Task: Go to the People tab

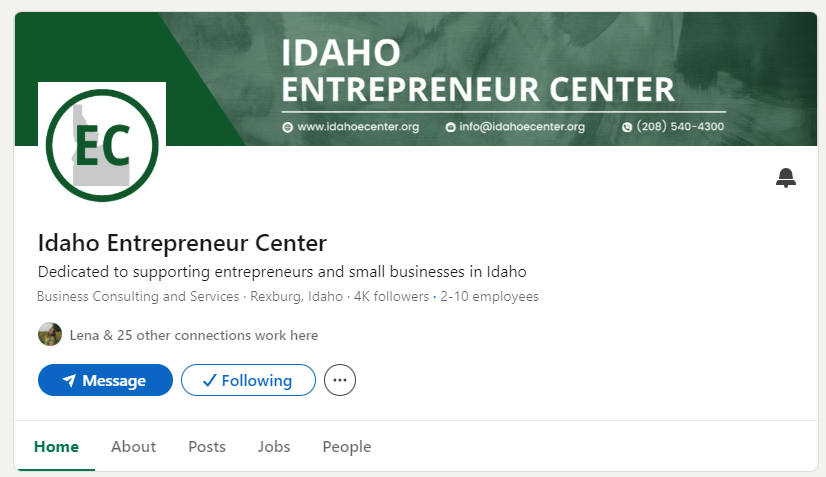Action: [347, 447]
